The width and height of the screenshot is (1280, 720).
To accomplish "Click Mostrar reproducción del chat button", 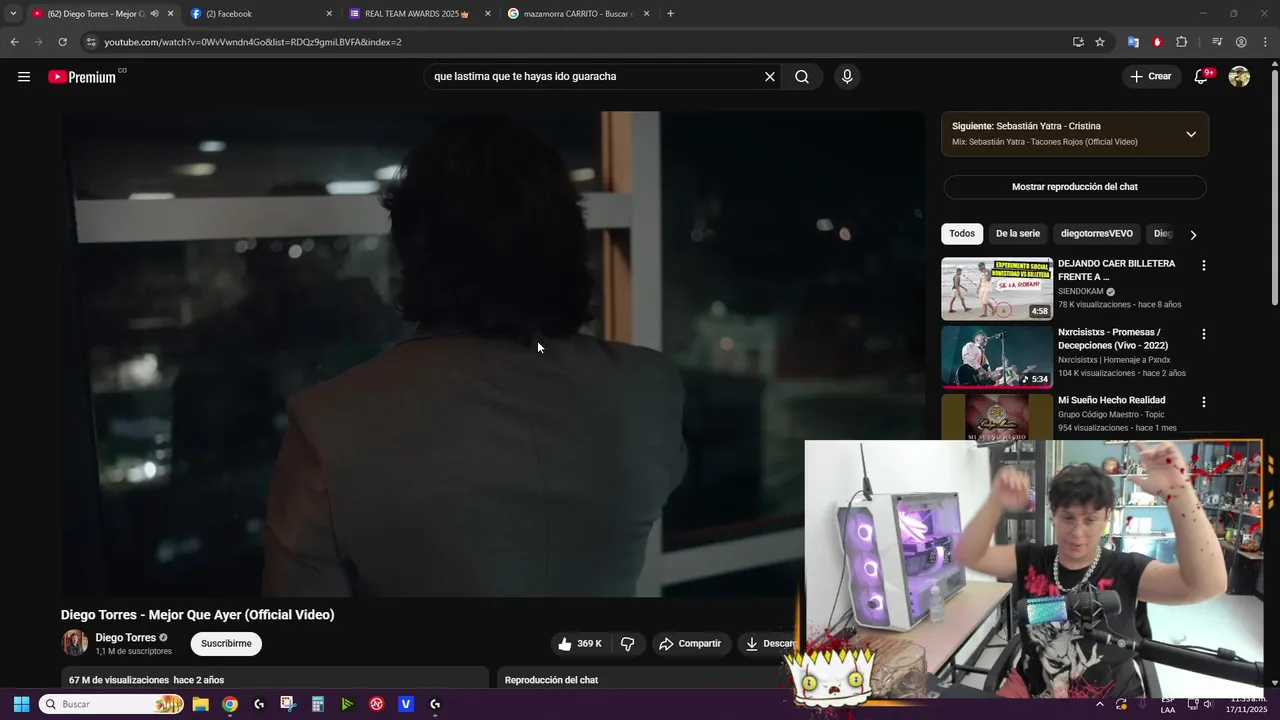I will coord(1075,187).
